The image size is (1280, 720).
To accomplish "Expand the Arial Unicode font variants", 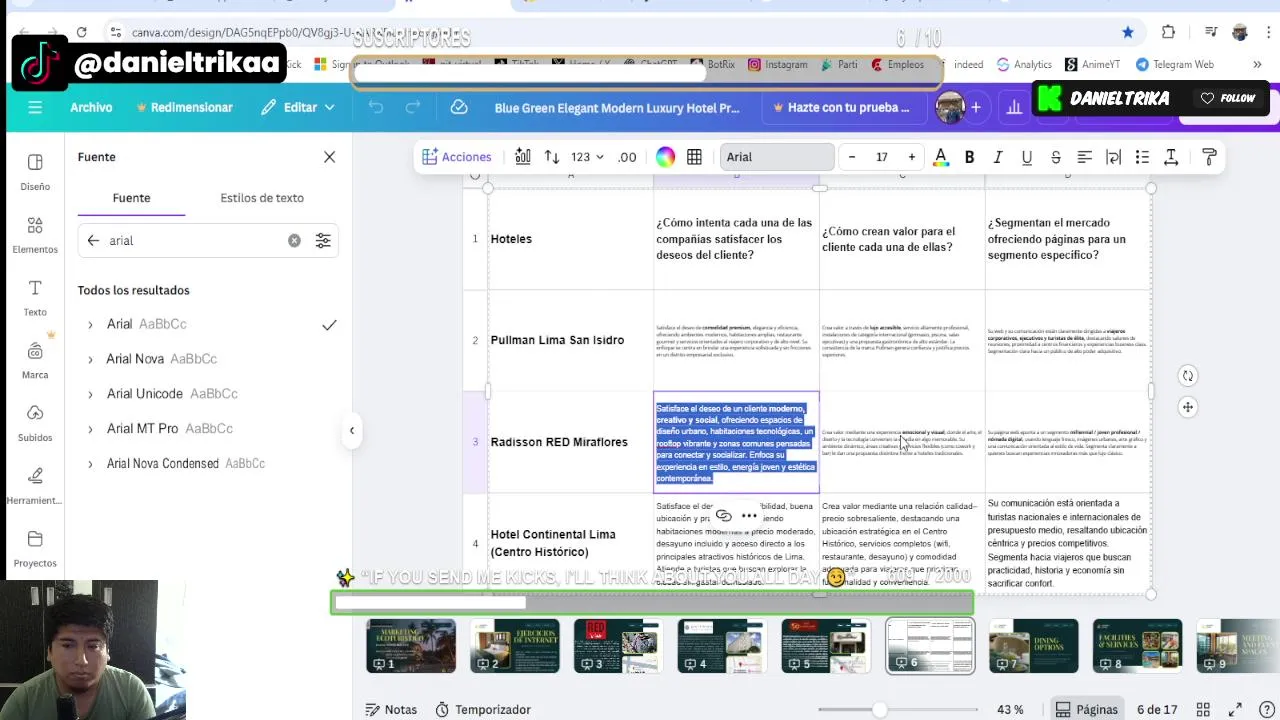I will 90,394.
